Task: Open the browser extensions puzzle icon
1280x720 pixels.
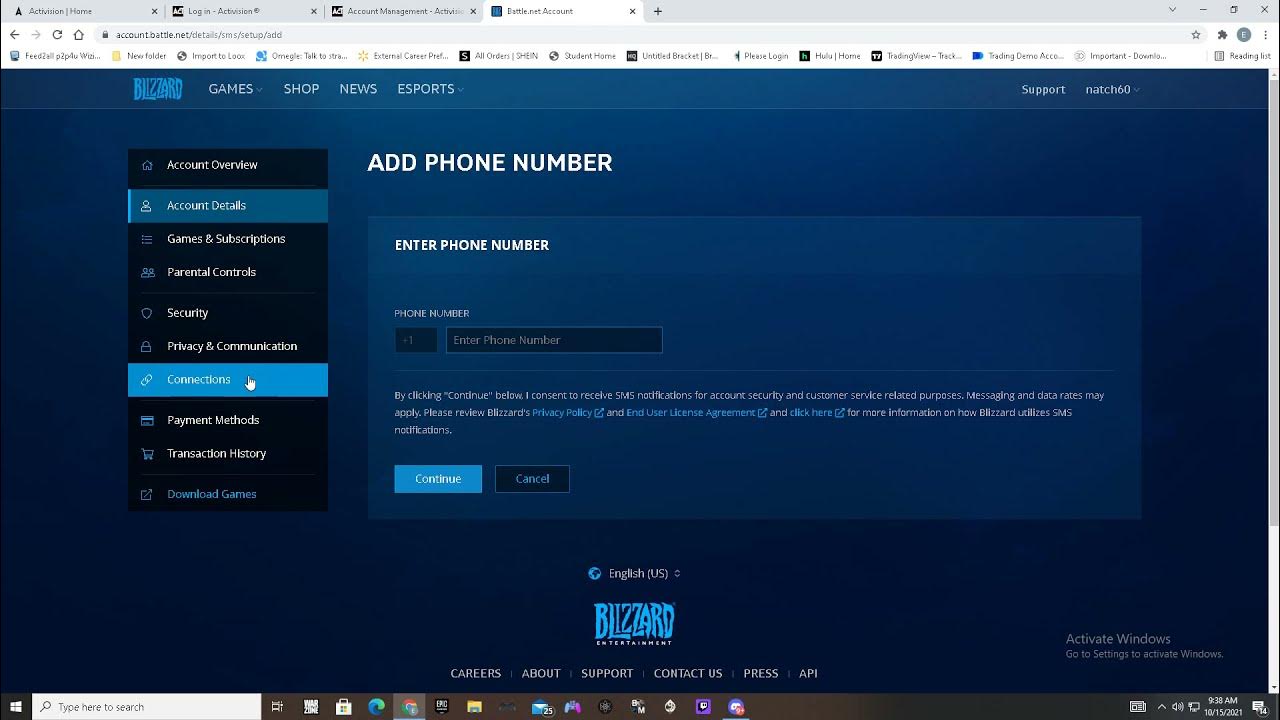Action: [x=1222, y=34]
